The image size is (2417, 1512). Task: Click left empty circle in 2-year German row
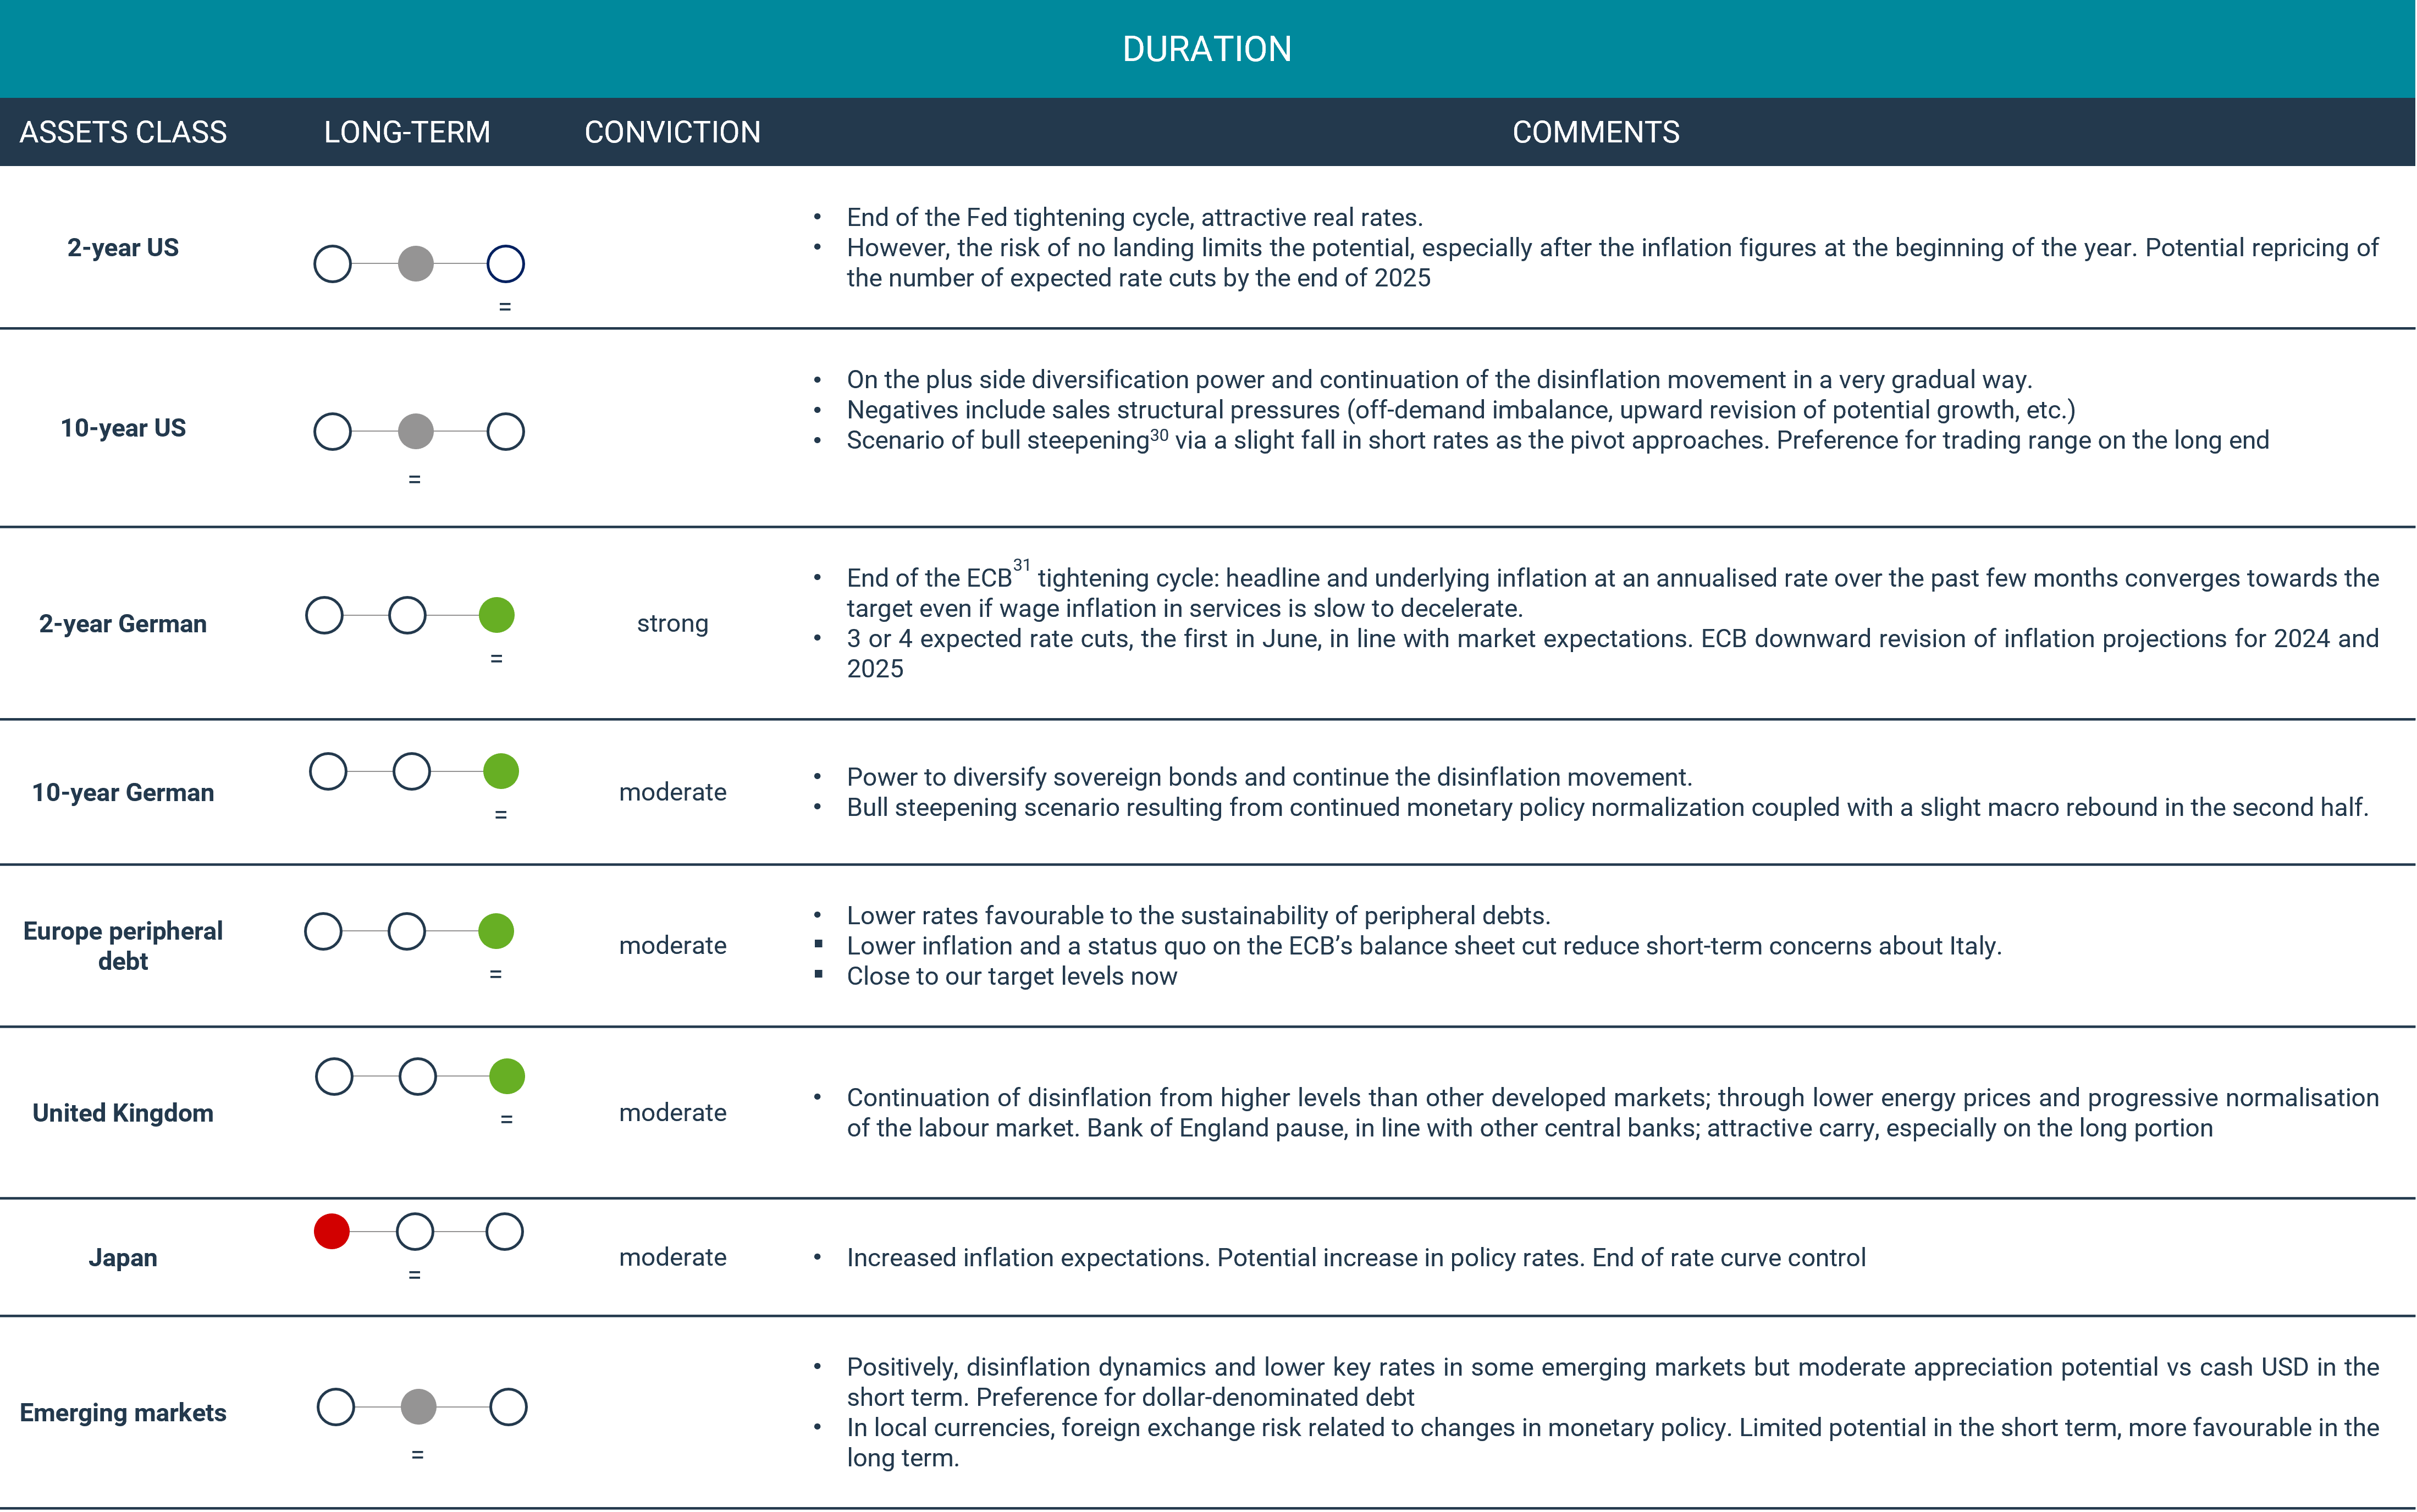[x=324, y=615]
